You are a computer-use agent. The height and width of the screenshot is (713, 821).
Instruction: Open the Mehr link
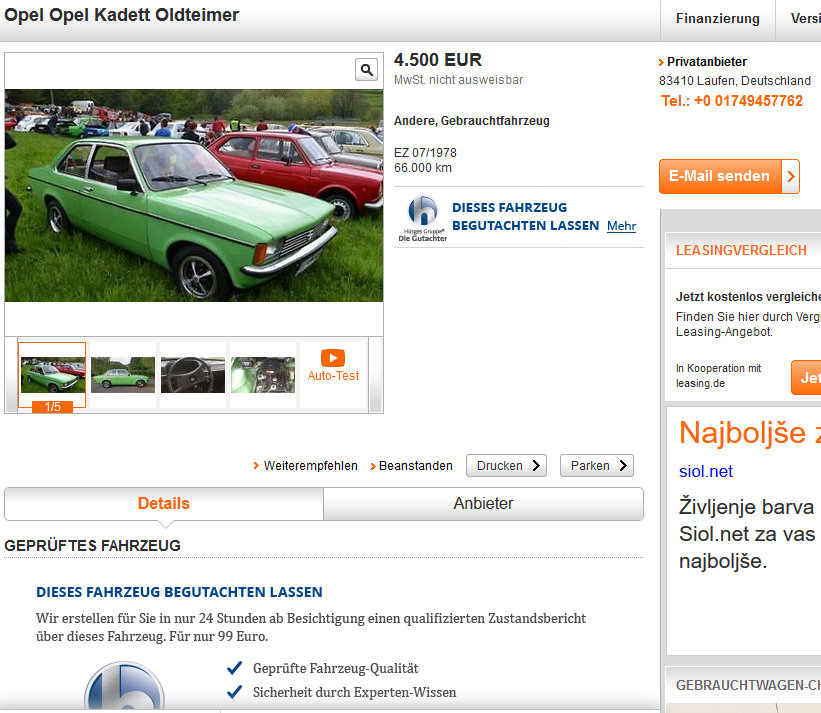[622, 226]
